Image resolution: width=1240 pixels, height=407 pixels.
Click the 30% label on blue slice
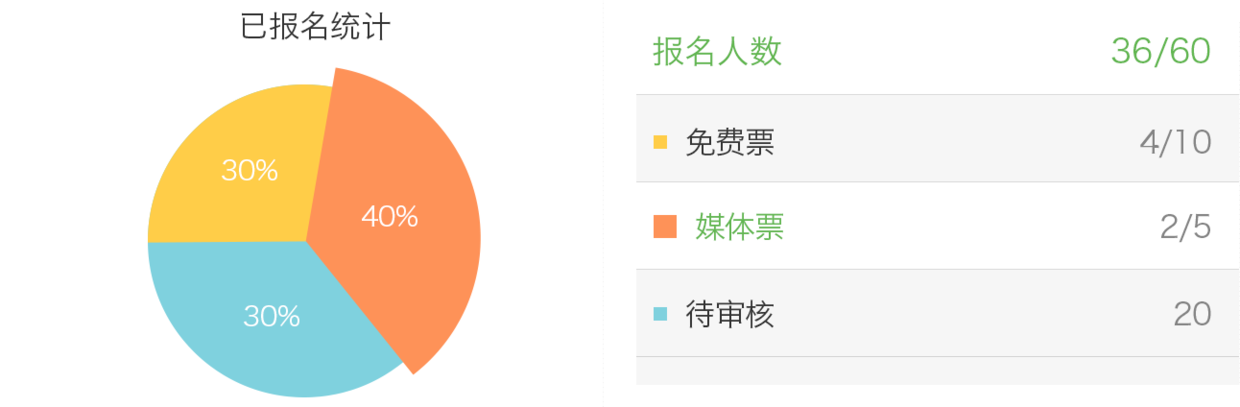tap(272, 317)
